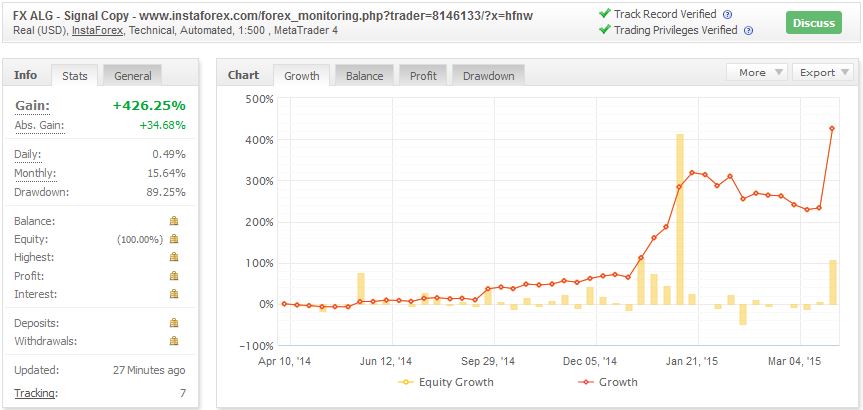The image size is (863, 410).
Task: Click the Daily label
Action: tap(28, 155)
